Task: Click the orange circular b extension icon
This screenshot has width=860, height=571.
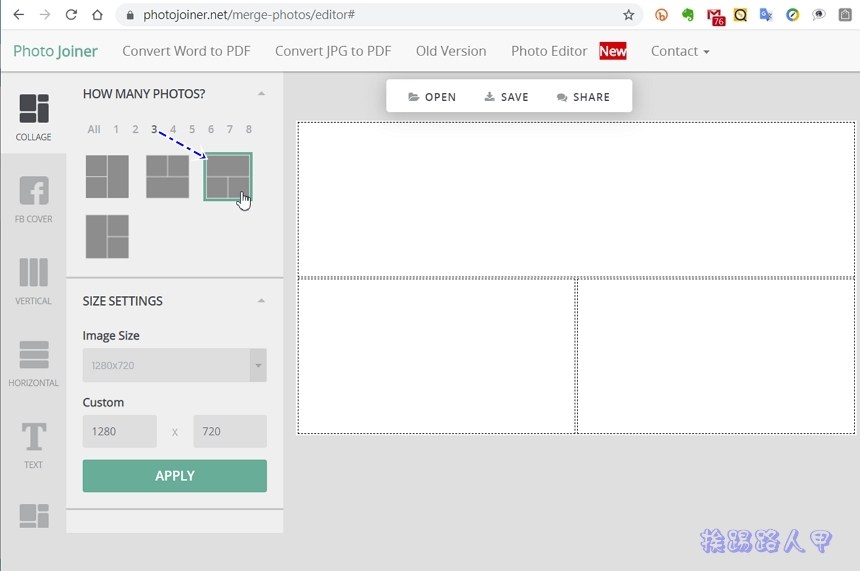Action: pyautogui.click(x=661, y=15)
